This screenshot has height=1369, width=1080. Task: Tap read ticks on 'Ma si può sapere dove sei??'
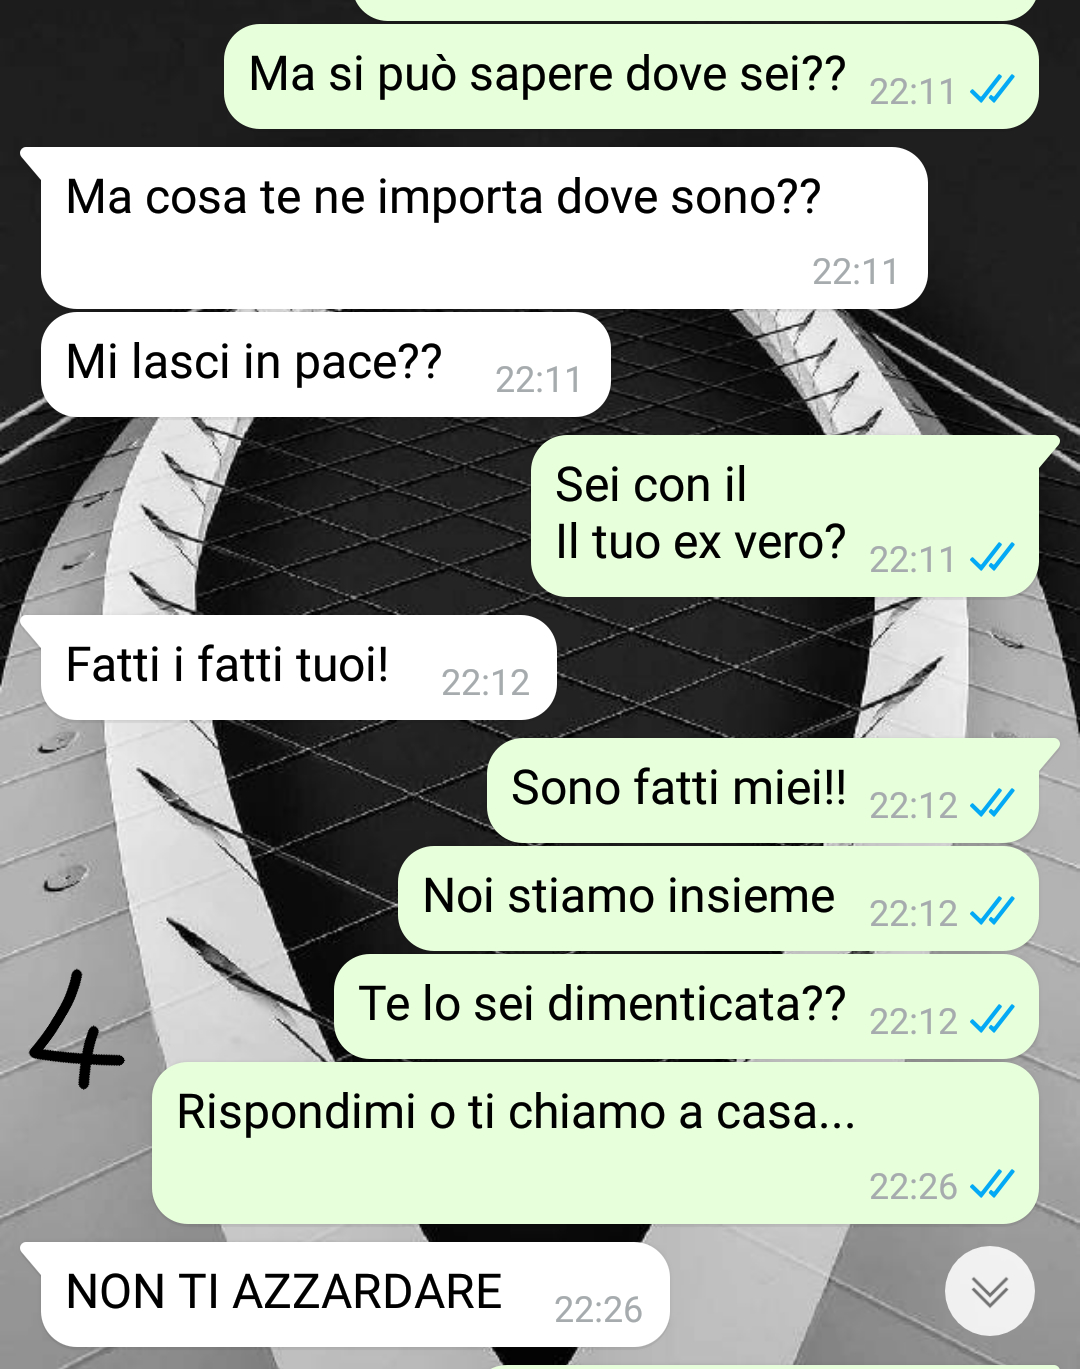993,91
